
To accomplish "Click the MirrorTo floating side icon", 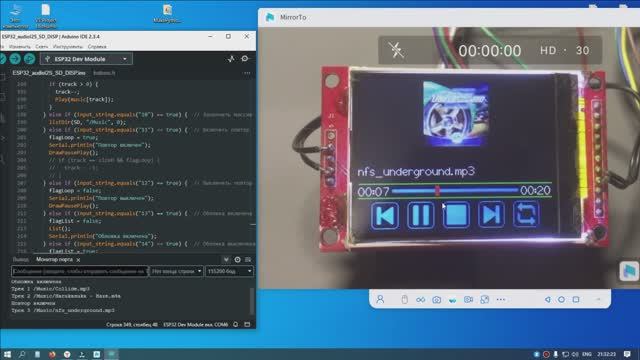I will (629, 271).
